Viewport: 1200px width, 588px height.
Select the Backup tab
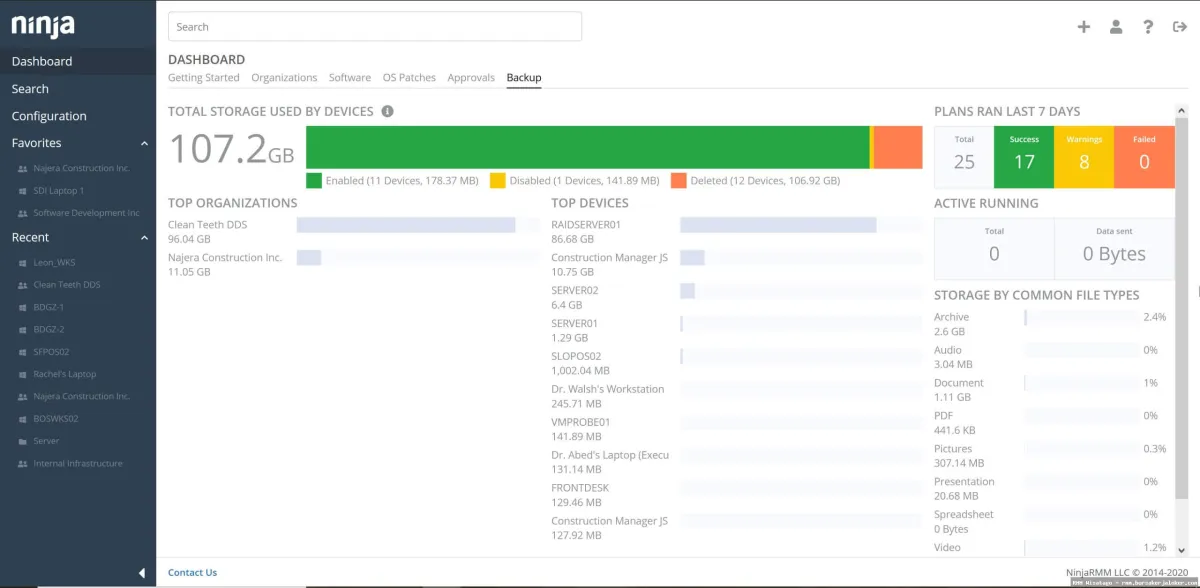tap(524, 77)
